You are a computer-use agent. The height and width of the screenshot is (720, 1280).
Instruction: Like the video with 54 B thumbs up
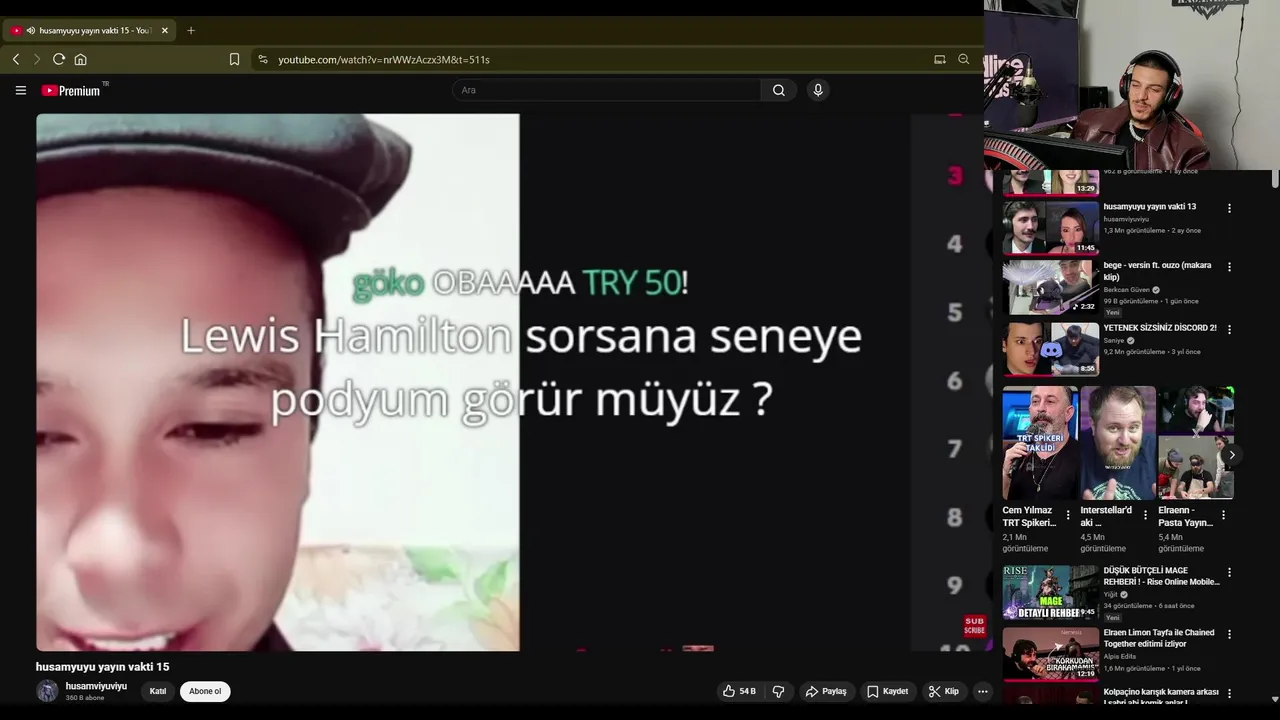[739, 691]
